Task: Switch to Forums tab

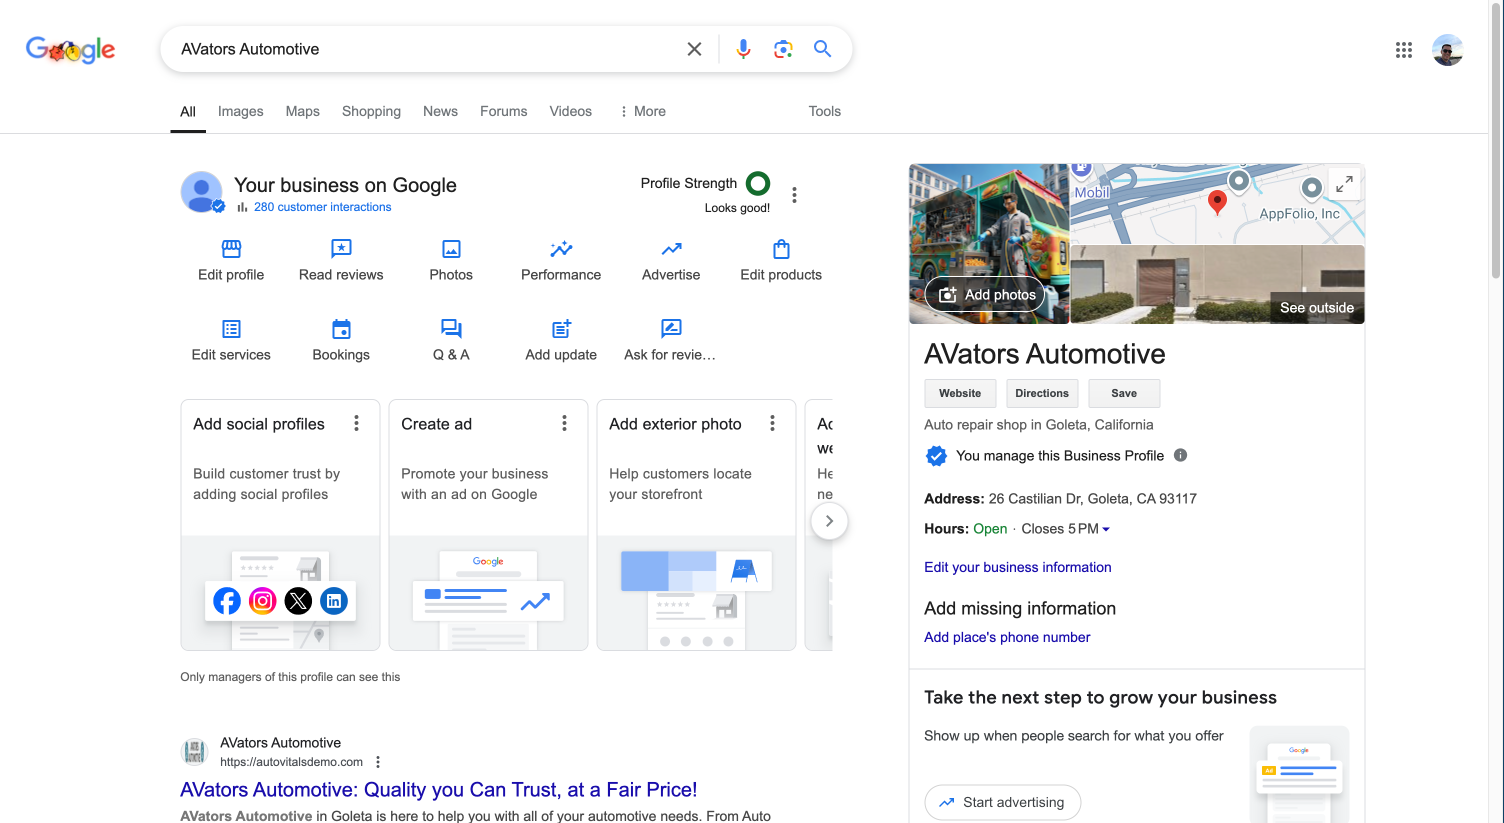Action: pyautogui.click(x=503, y=111)
